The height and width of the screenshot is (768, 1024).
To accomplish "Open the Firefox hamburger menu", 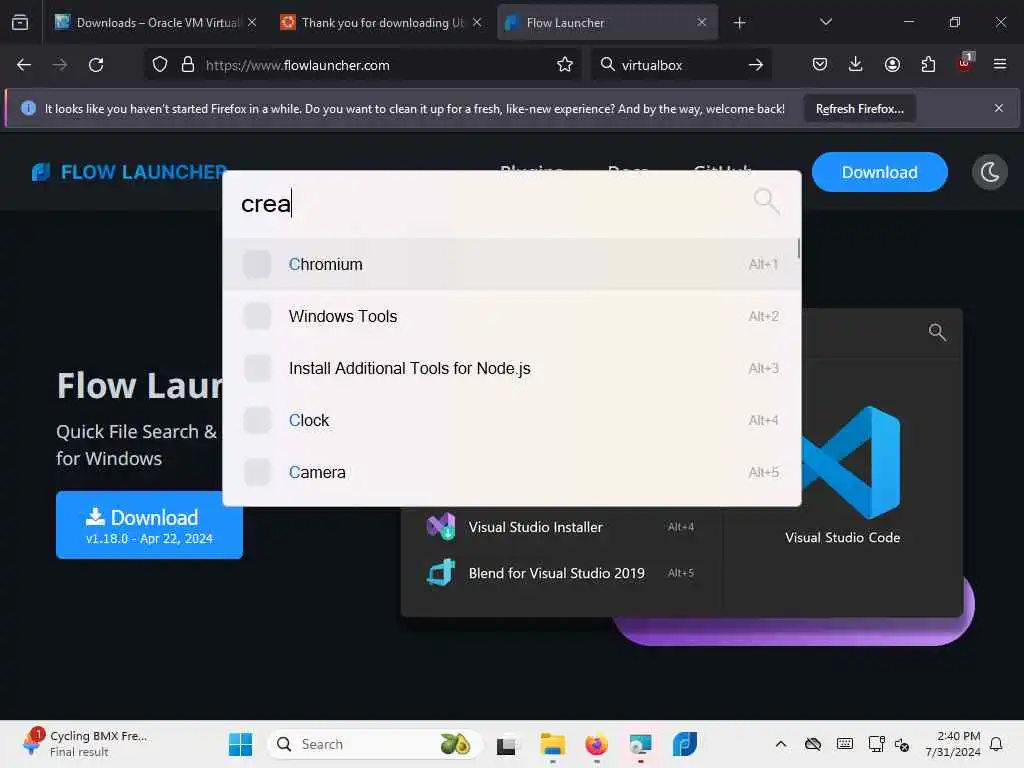I will [1000, 65].
